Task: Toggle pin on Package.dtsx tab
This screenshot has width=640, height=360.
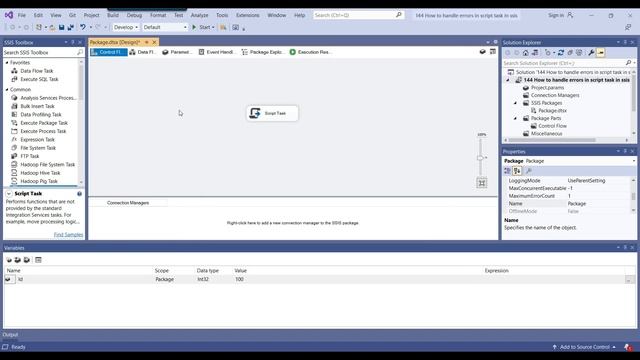Action: coord(147,42)
